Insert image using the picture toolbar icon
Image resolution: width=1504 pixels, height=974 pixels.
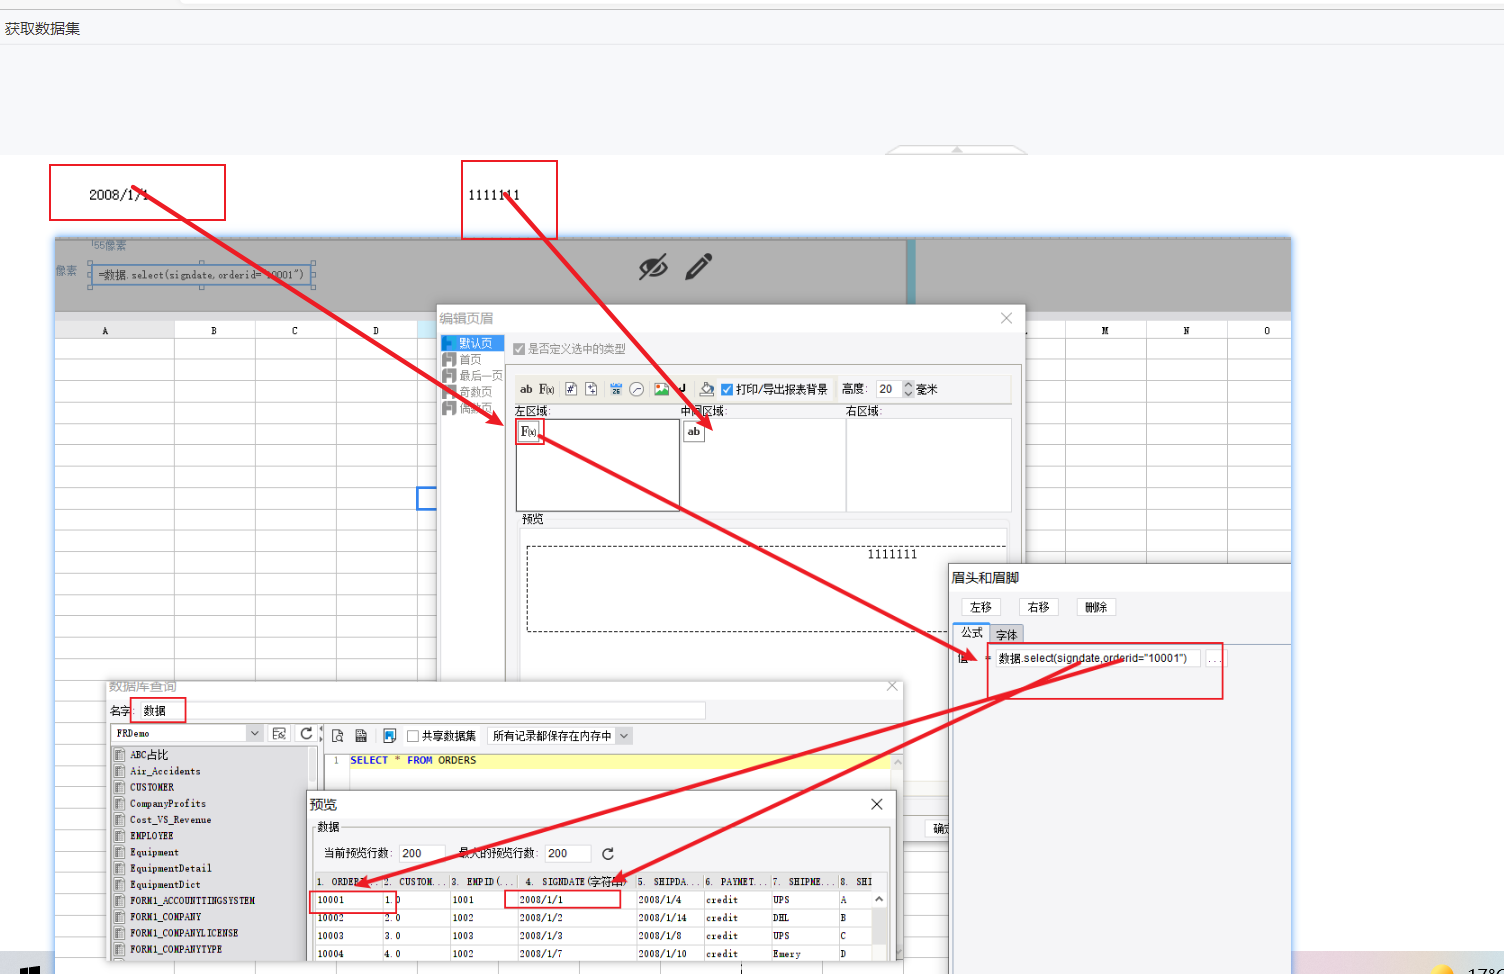click(661, 389)
